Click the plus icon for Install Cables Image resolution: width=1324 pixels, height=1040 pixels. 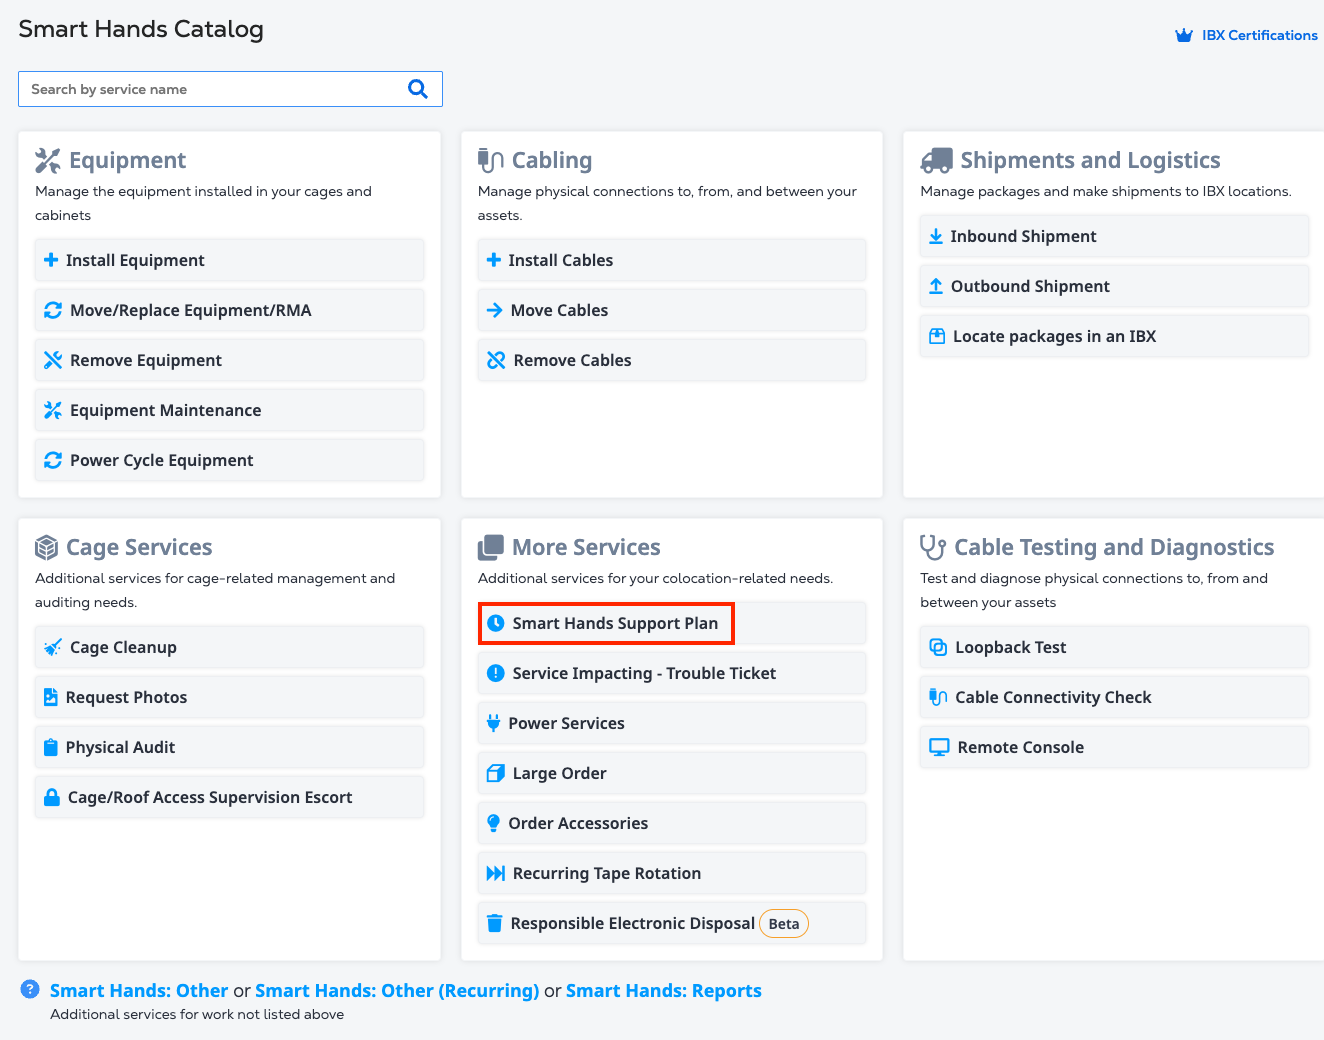pyautogui.click(x=494, y=260)
